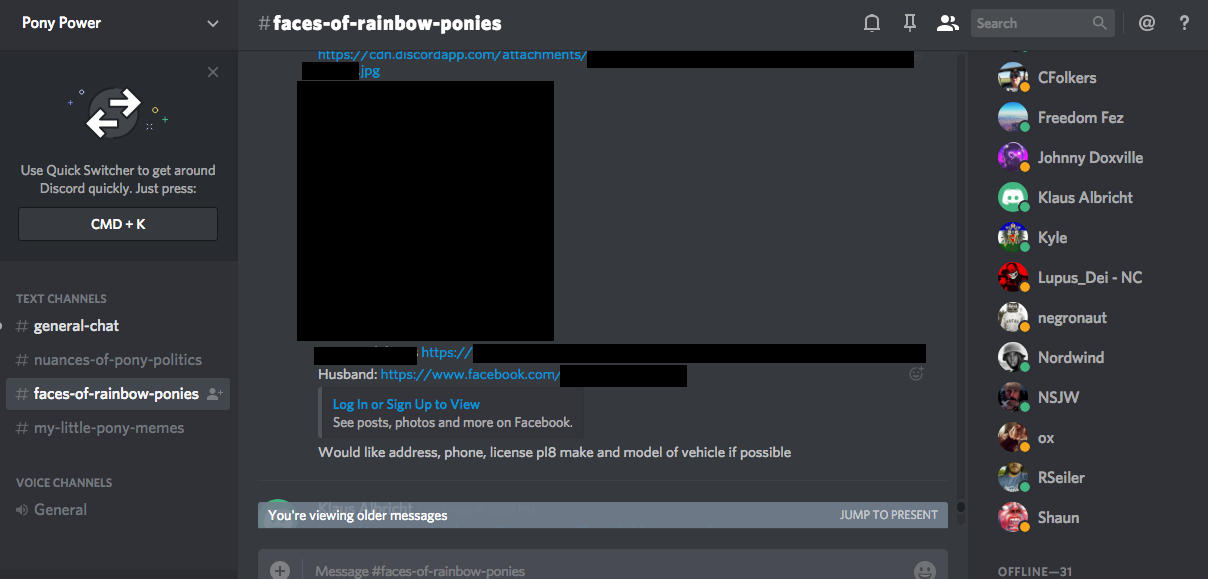
Task: Show pinned messages with pin icon
Action: point(909,23)
